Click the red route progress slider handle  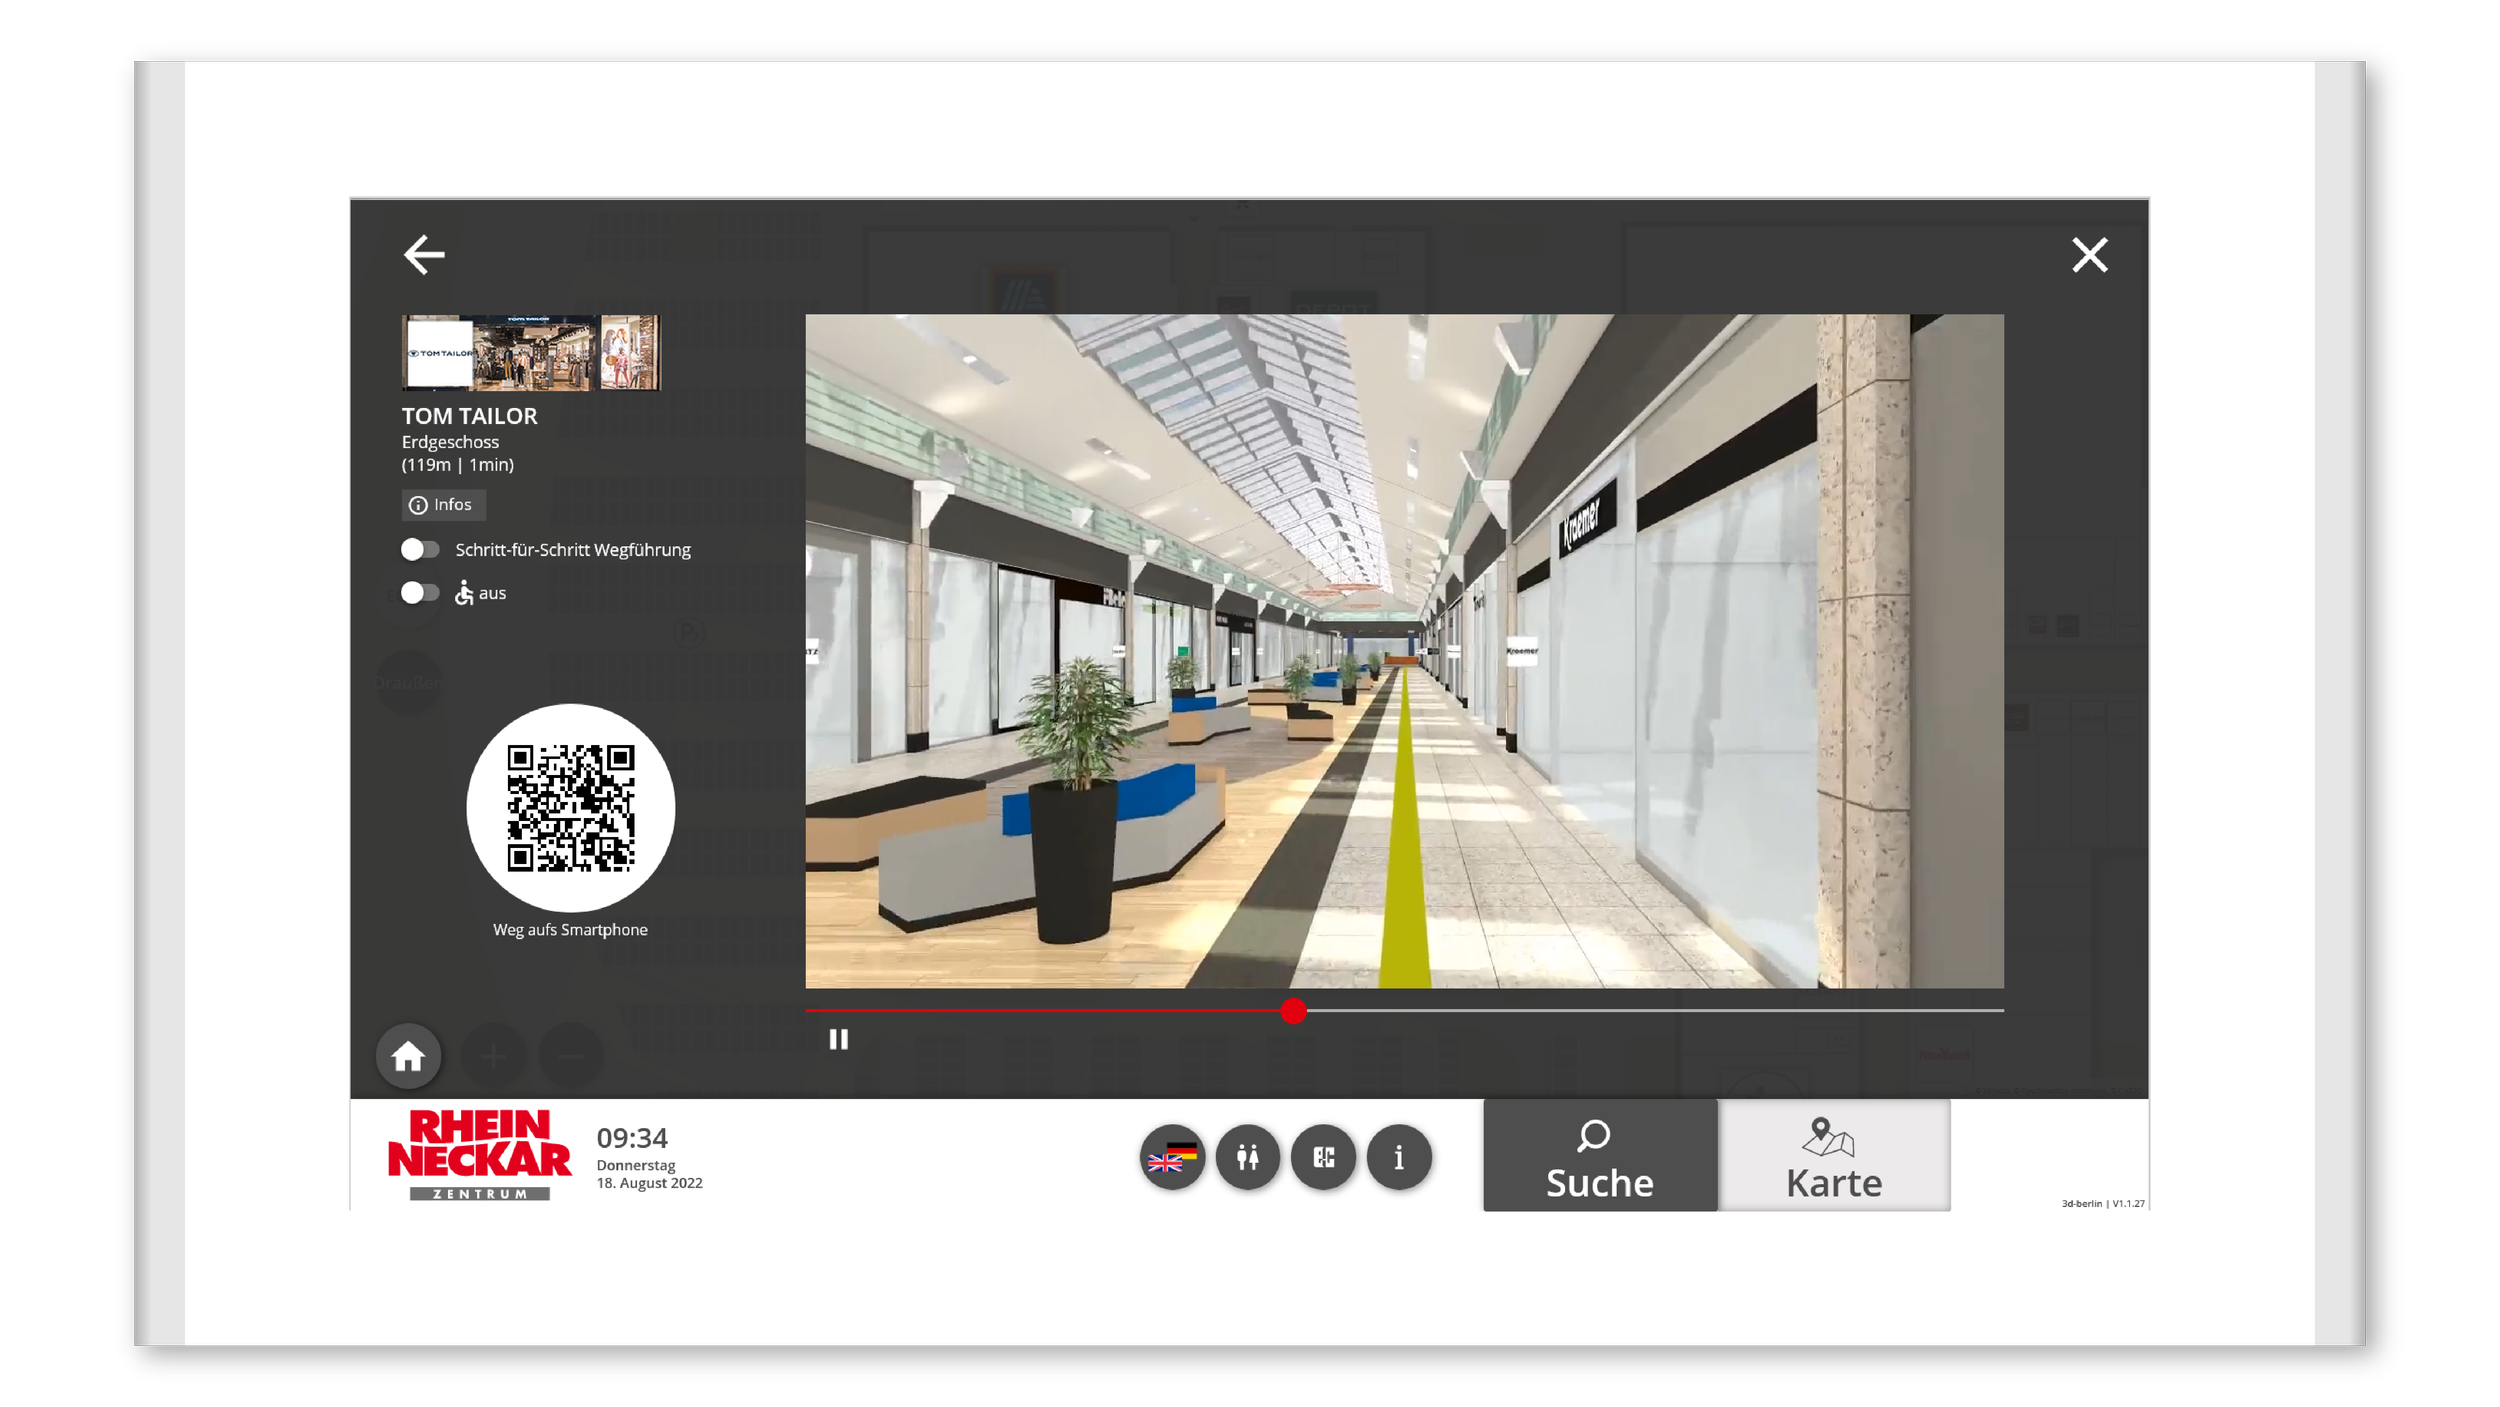coord(1292,1010)
